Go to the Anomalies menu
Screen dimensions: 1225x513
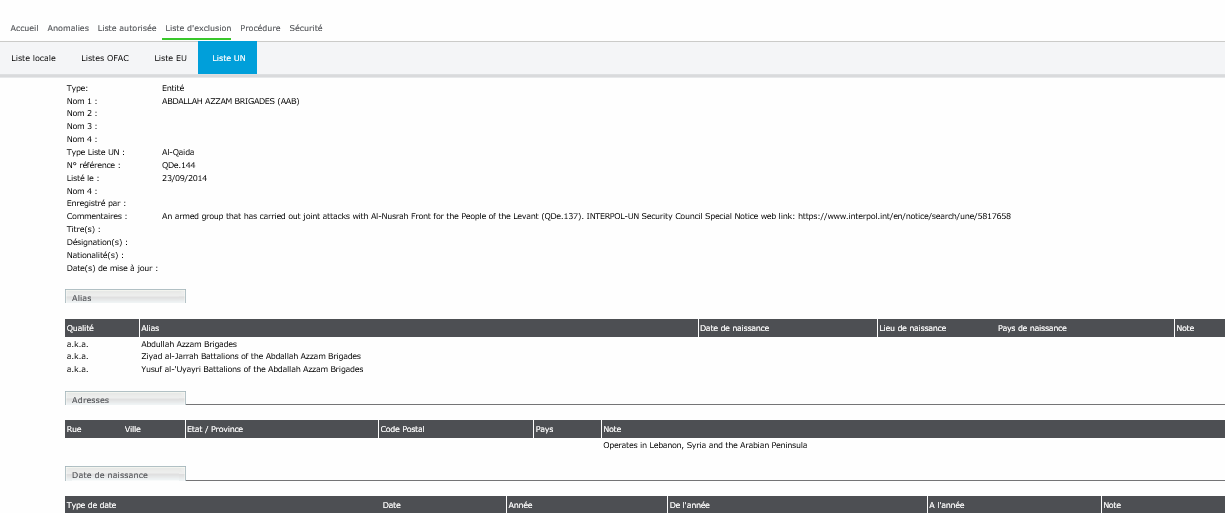(x=68, y=28)
